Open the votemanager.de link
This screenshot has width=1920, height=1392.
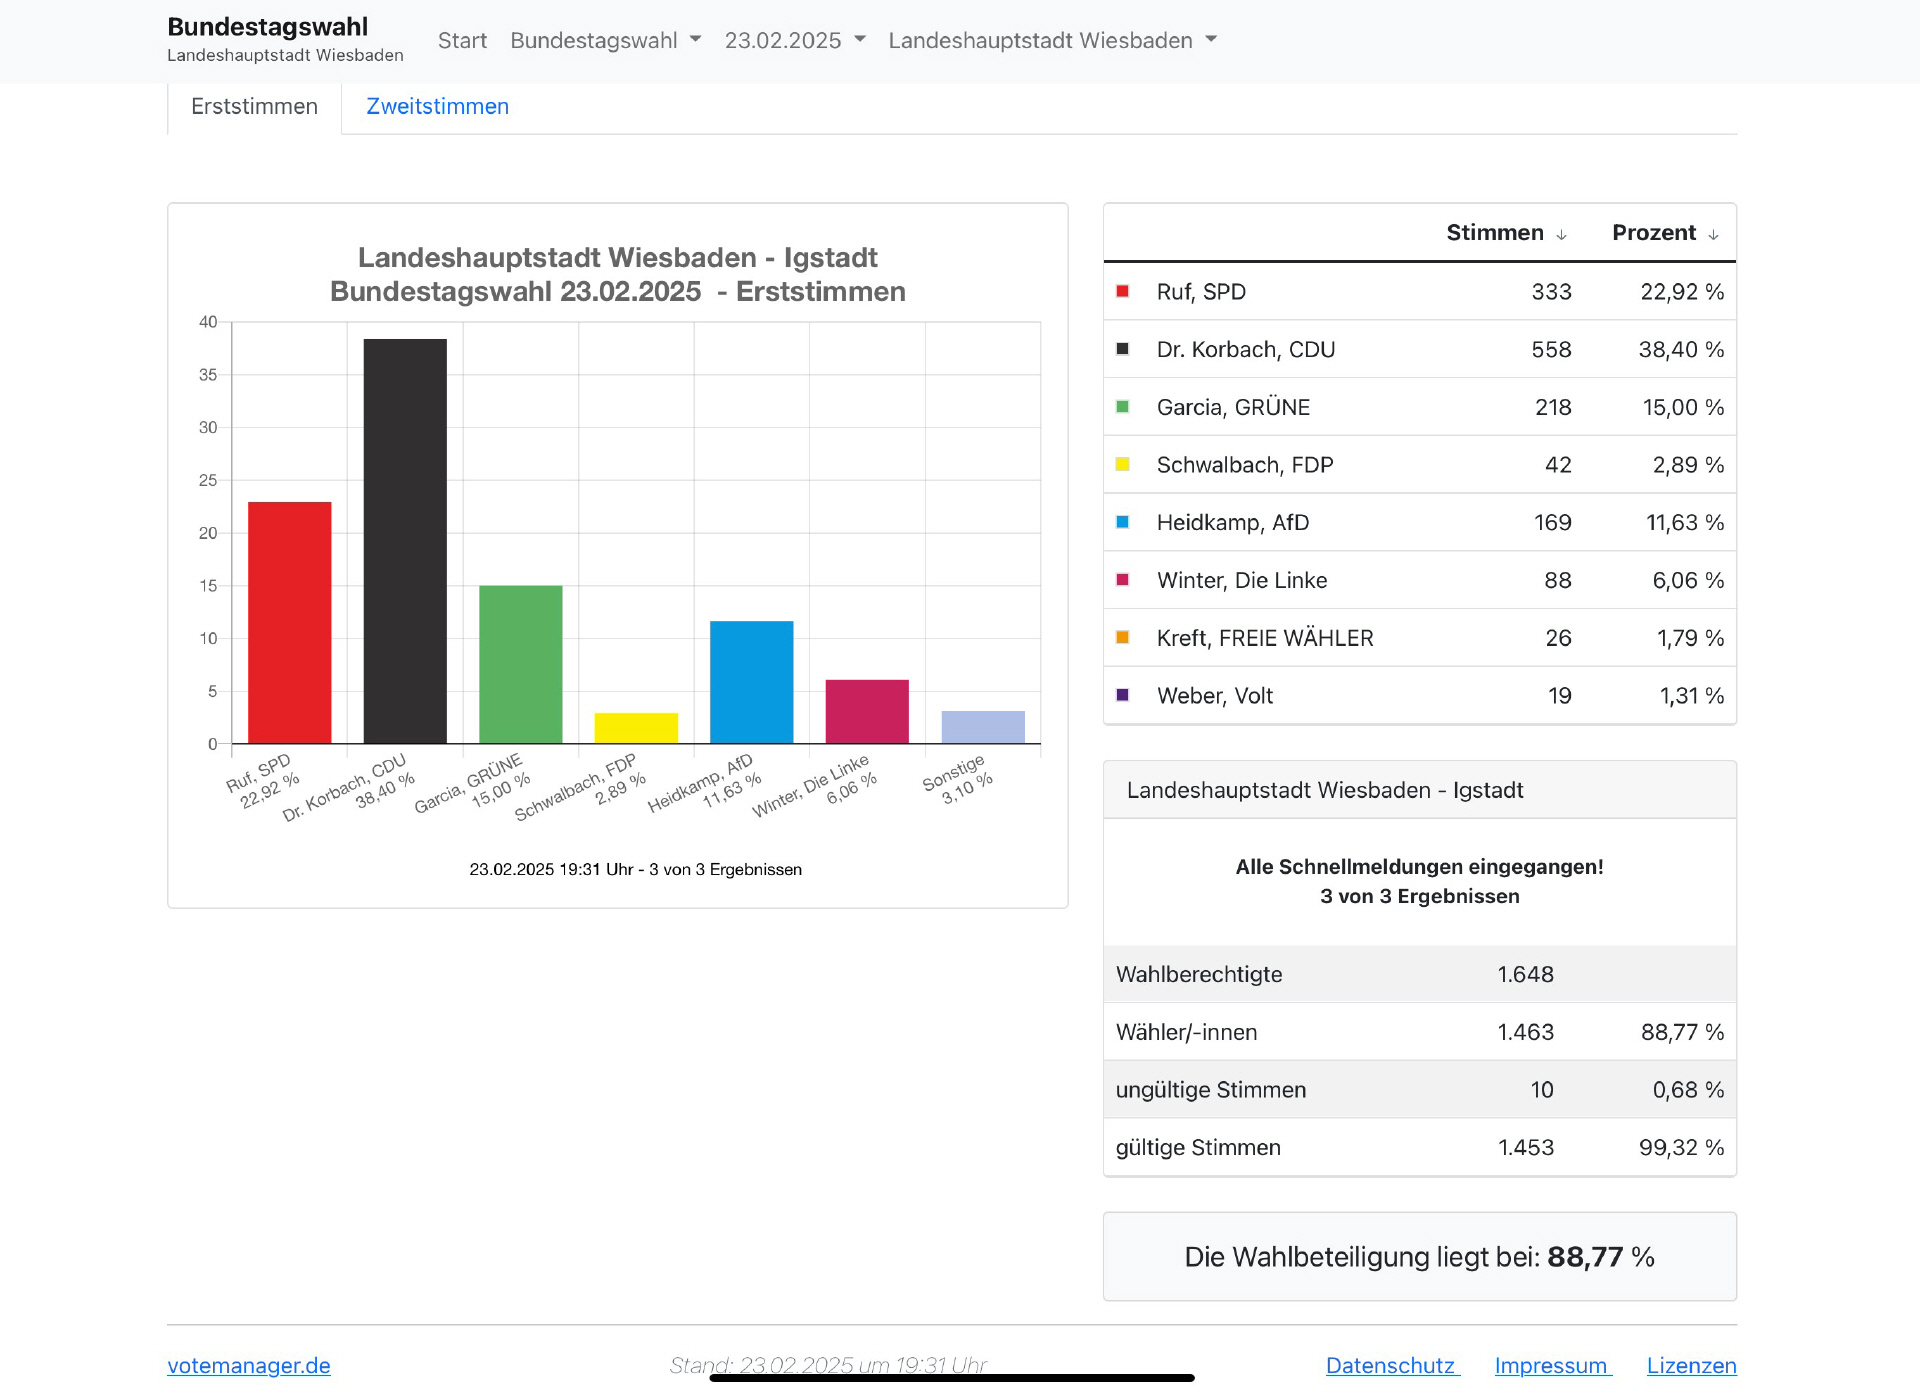tap(248, 1365)
